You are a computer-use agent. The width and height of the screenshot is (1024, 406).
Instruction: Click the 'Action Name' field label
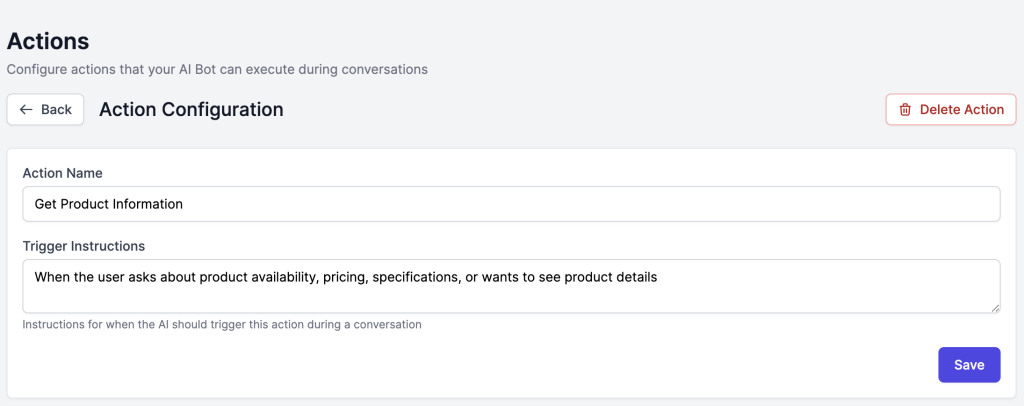(x=62, y=173)
